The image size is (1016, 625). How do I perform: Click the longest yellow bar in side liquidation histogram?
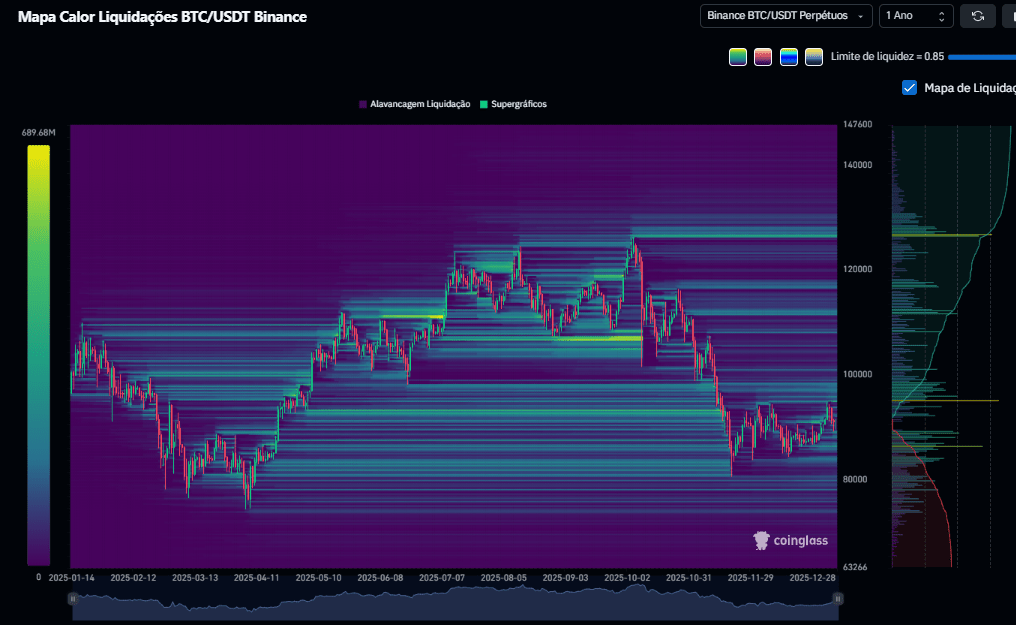(945, 401)
